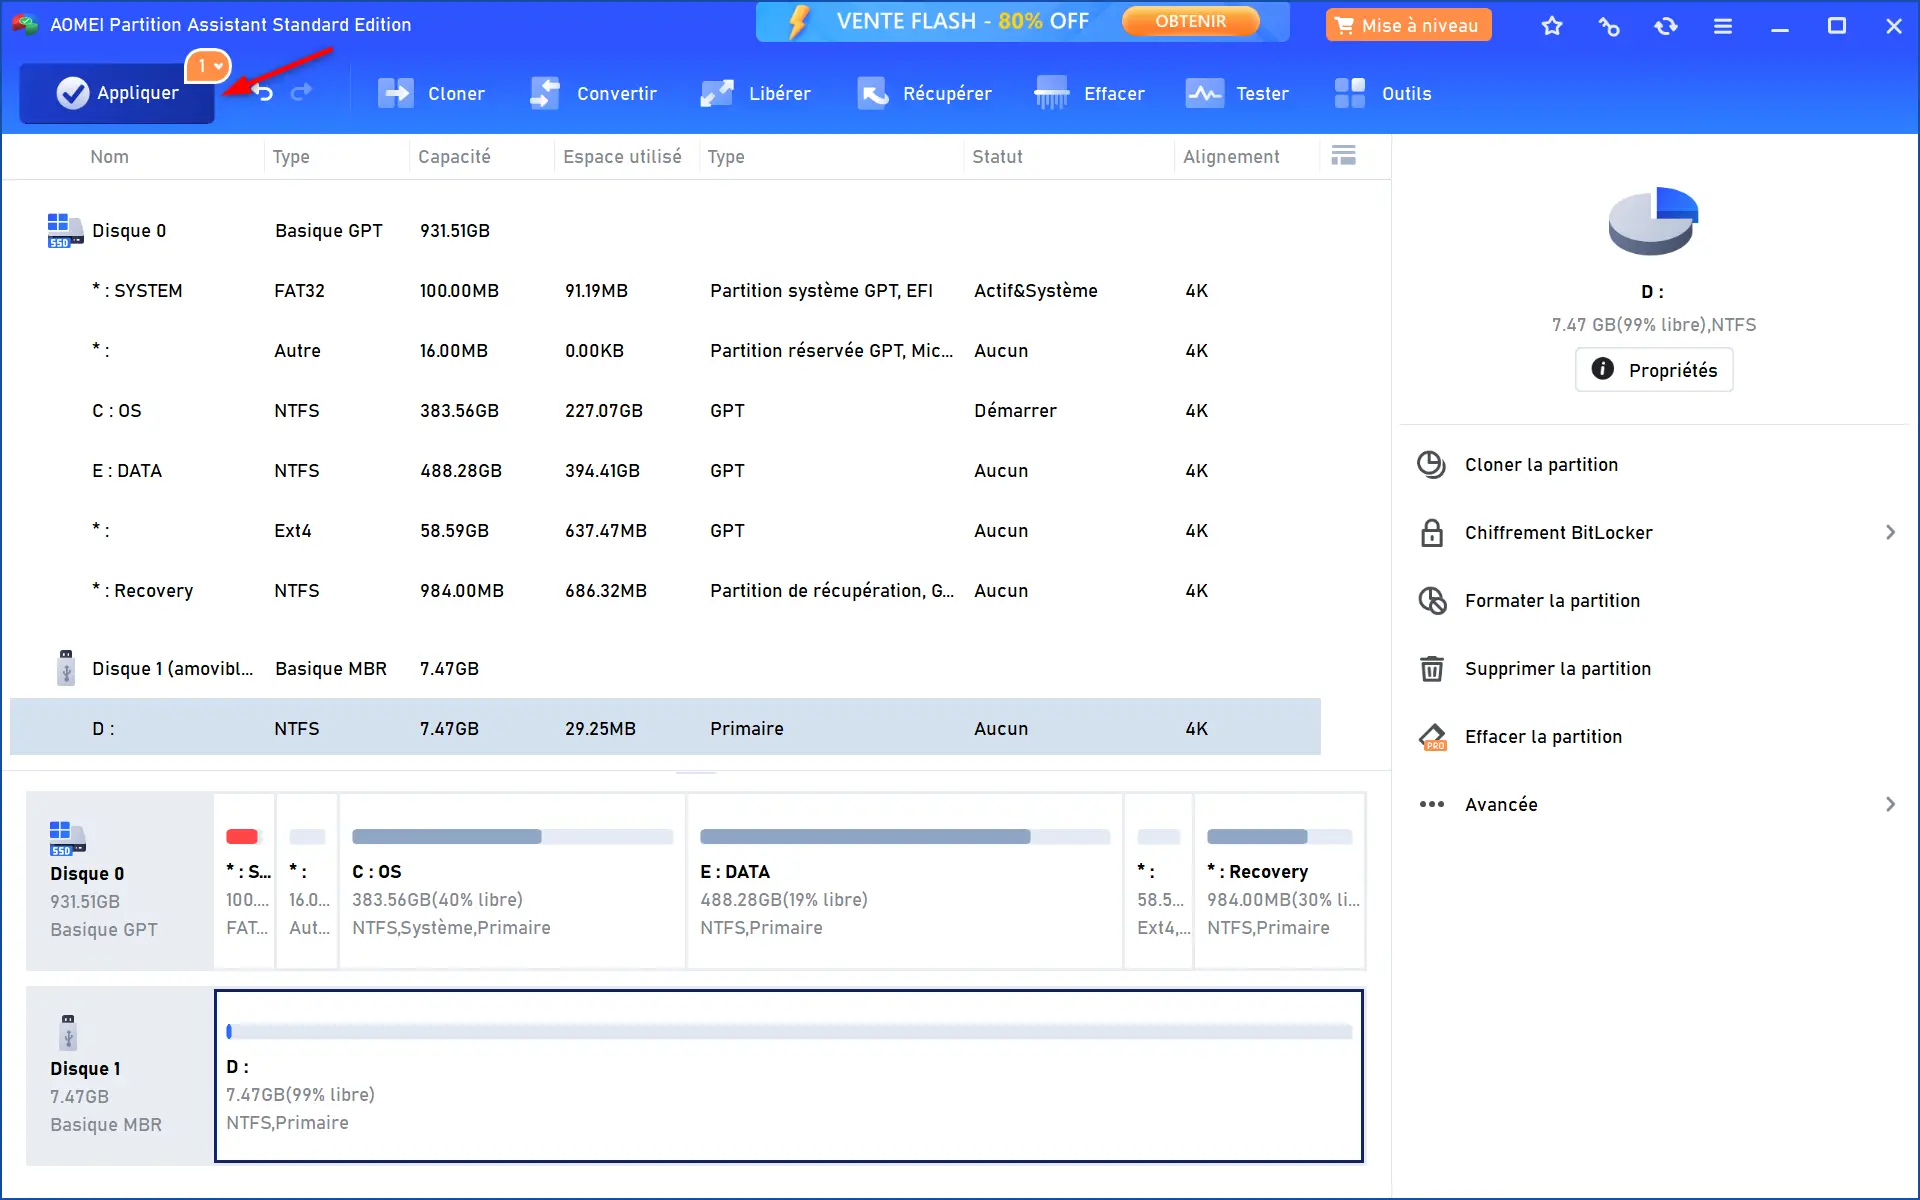Select the E : DATA partition row

pyautogui.click(x=665, y=471)
